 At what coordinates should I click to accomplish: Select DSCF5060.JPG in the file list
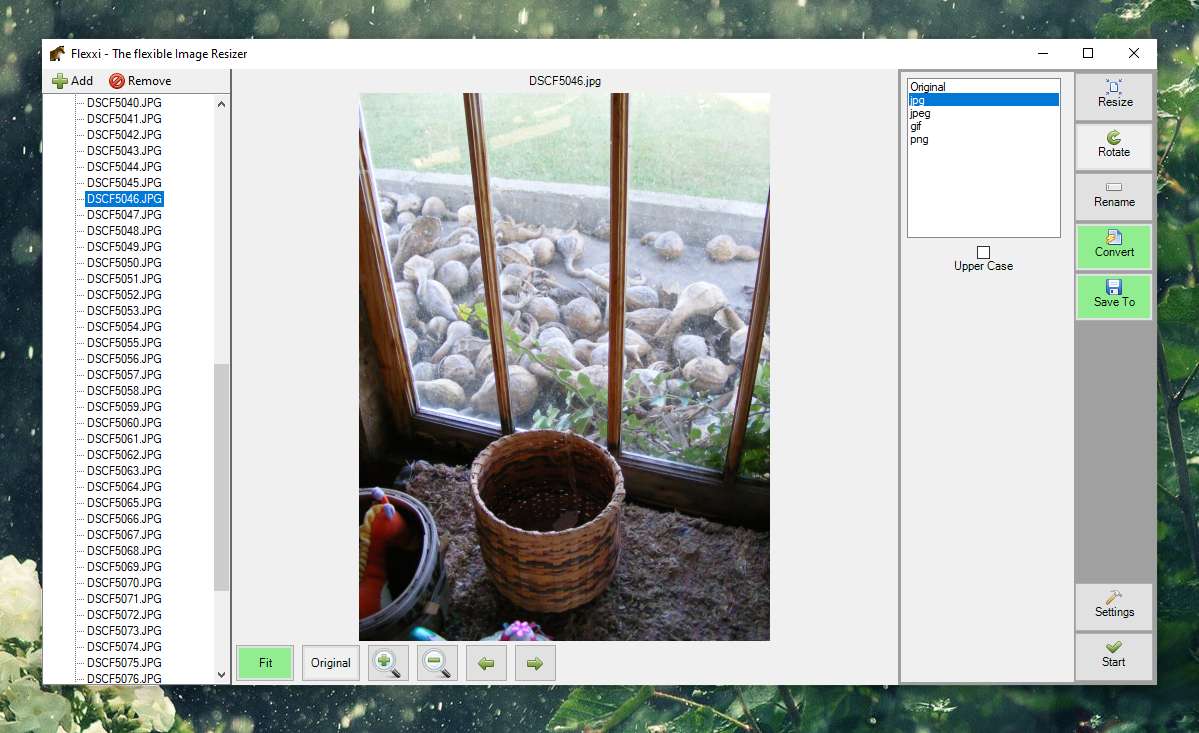(x=124, y=423)
